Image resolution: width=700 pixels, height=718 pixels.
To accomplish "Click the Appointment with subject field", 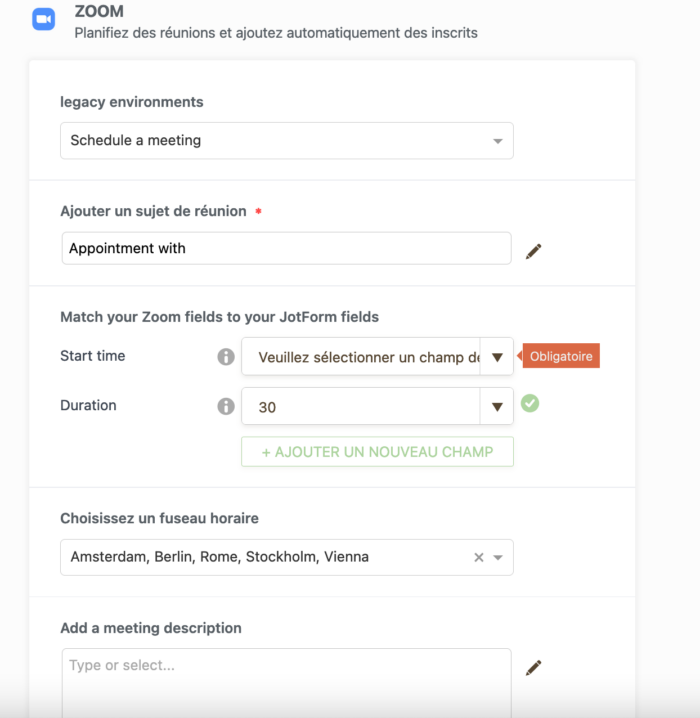I will (286, 248).
